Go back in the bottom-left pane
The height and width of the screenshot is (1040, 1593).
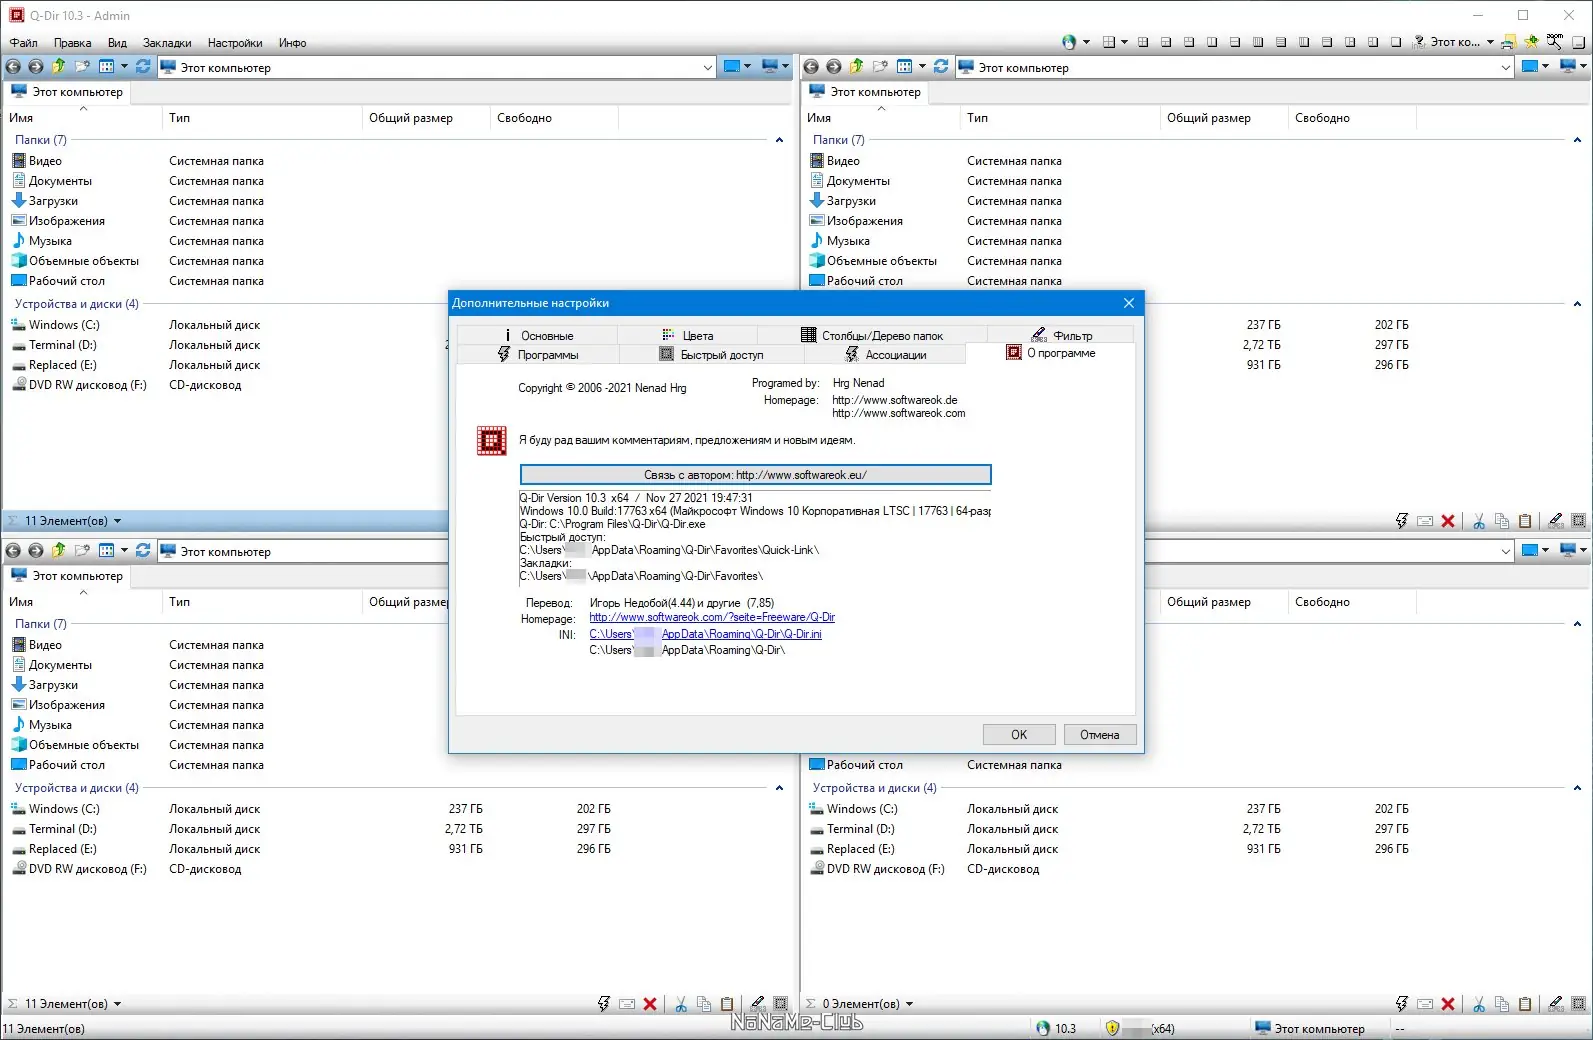coord(13,551)
